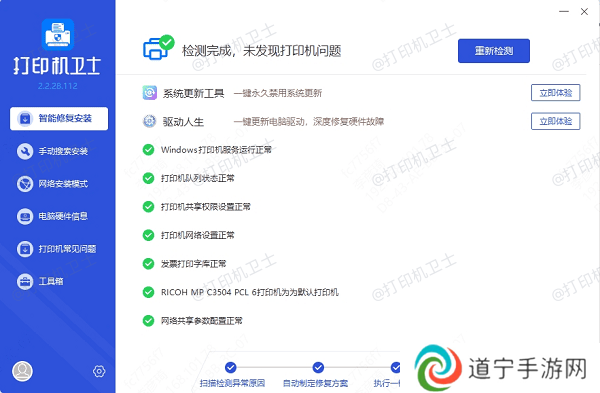Viewport: 600px width, 393px height.
Task: Click the text 打印机网络设置正常
Action: pos(197,235)
